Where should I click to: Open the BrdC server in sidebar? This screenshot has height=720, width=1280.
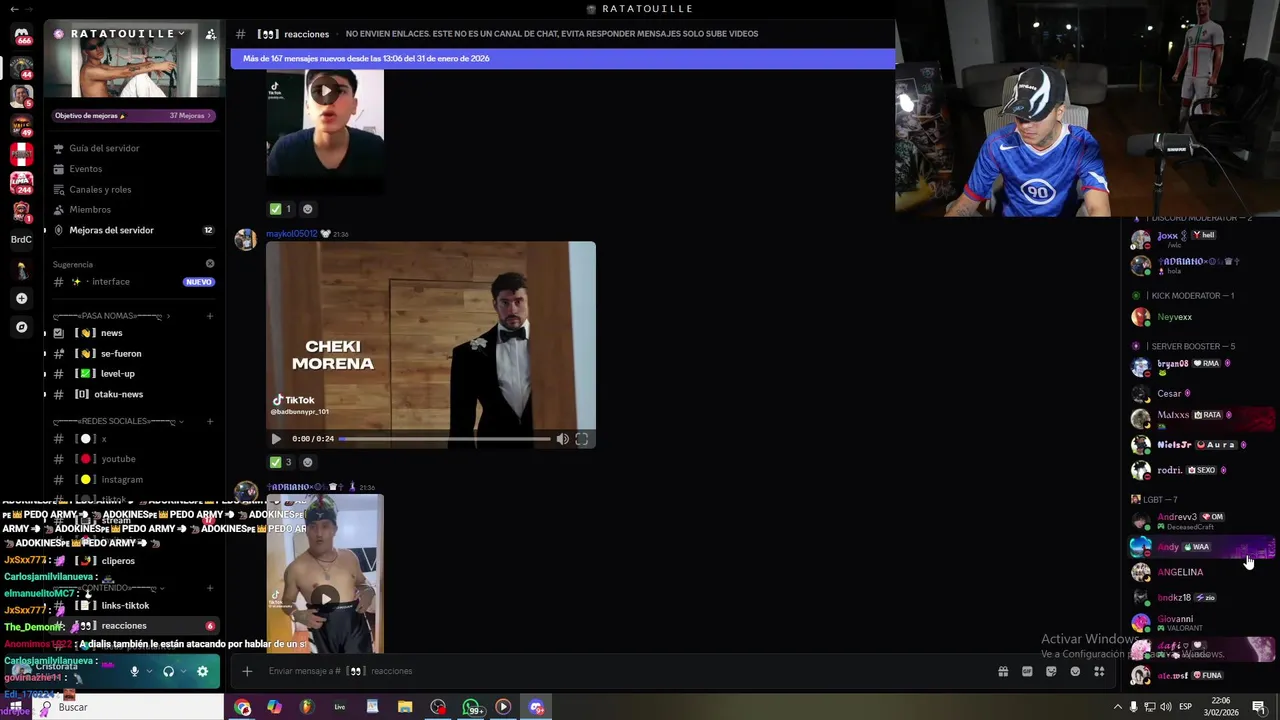21,240
